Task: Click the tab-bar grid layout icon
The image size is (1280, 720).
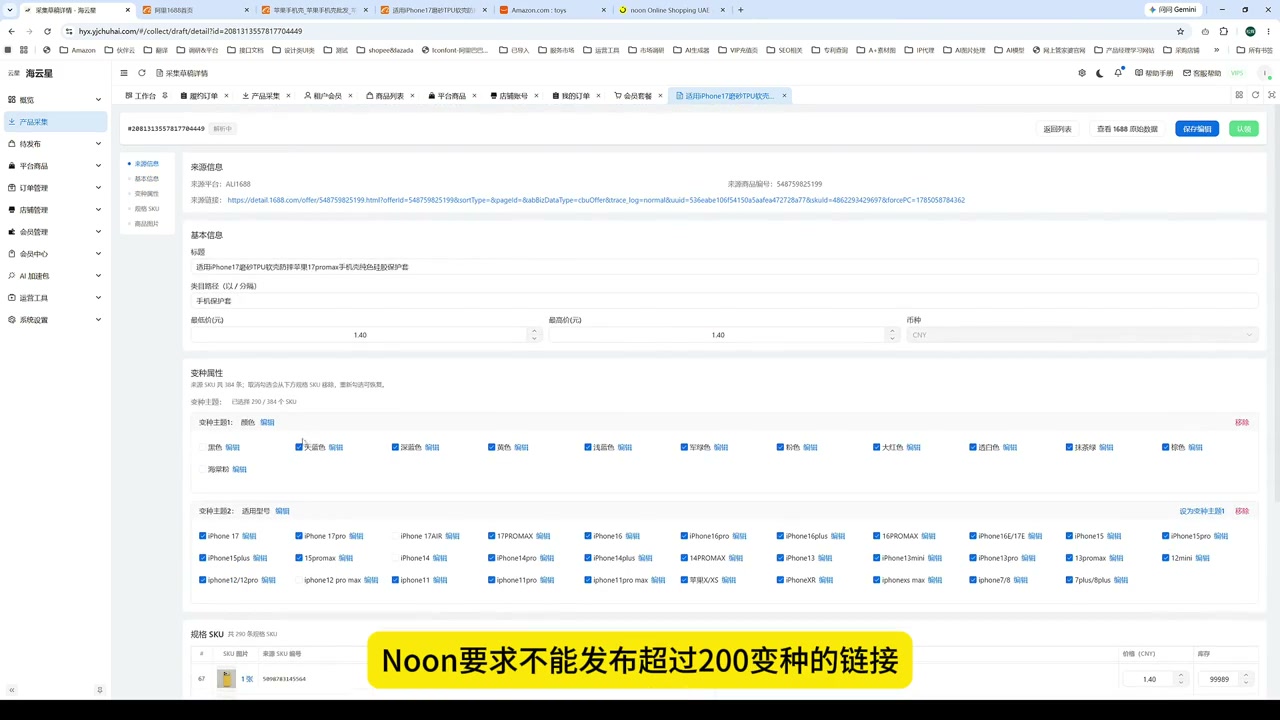Action: pos(1239,95)
